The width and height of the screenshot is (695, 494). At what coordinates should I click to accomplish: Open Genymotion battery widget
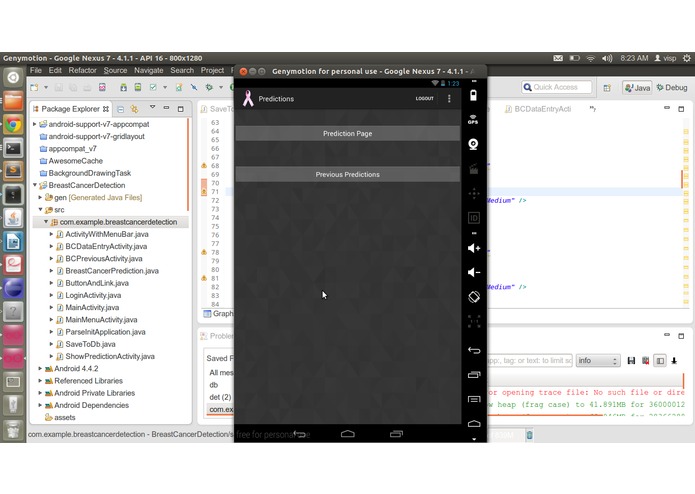[473, 95]
